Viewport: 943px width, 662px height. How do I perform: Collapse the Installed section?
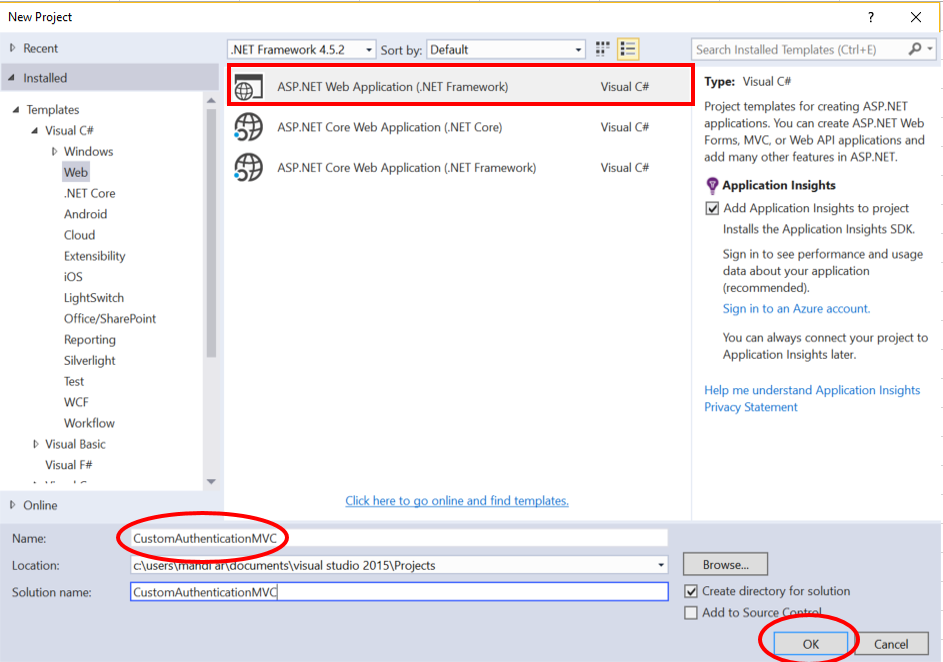pyautogui.click(x=11, y=78)
